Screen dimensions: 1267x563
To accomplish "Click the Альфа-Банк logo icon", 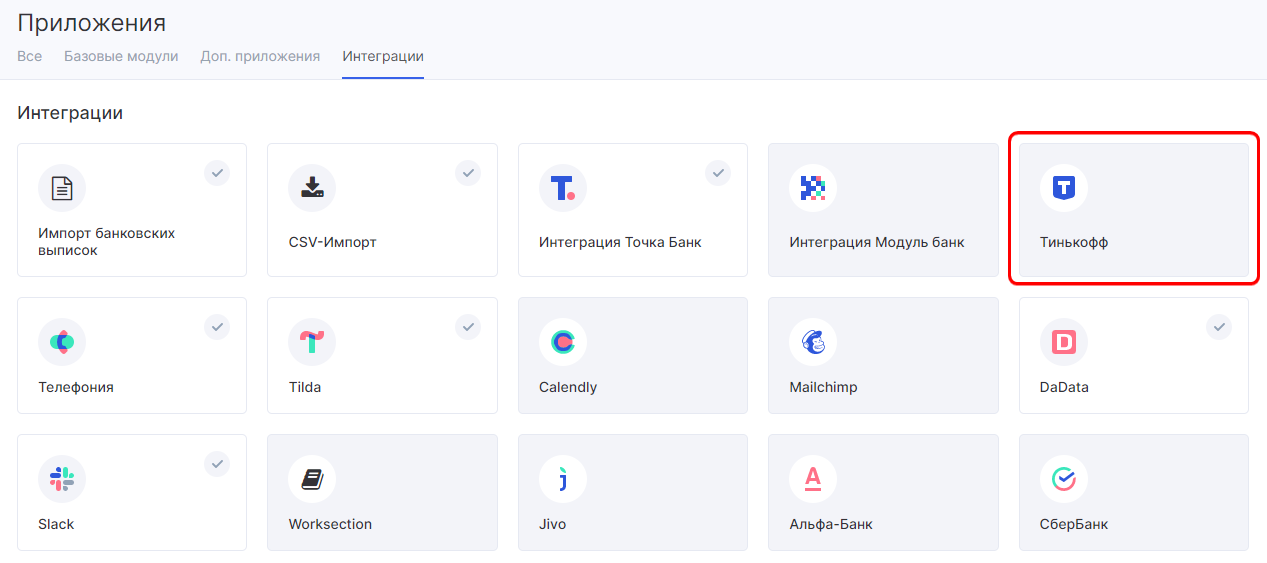I will tap(813, 479).
